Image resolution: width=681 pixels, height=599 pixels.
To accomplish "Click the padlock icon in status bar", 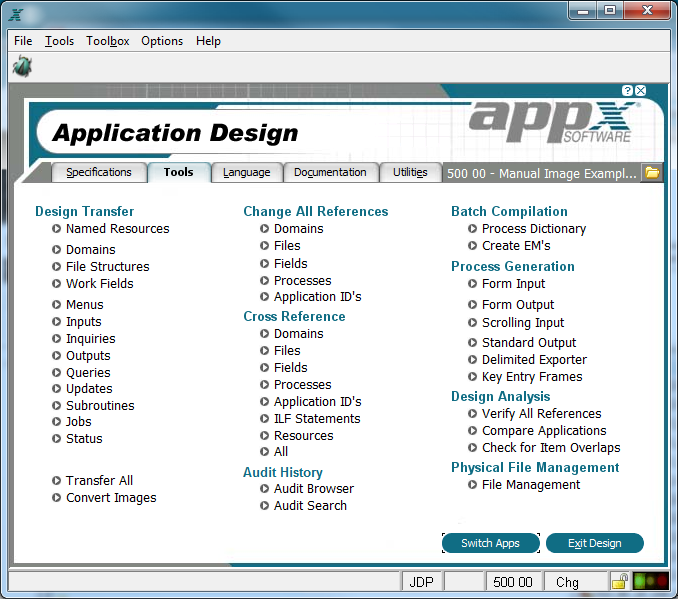I will pyautogui.click(x=619, y=581).
